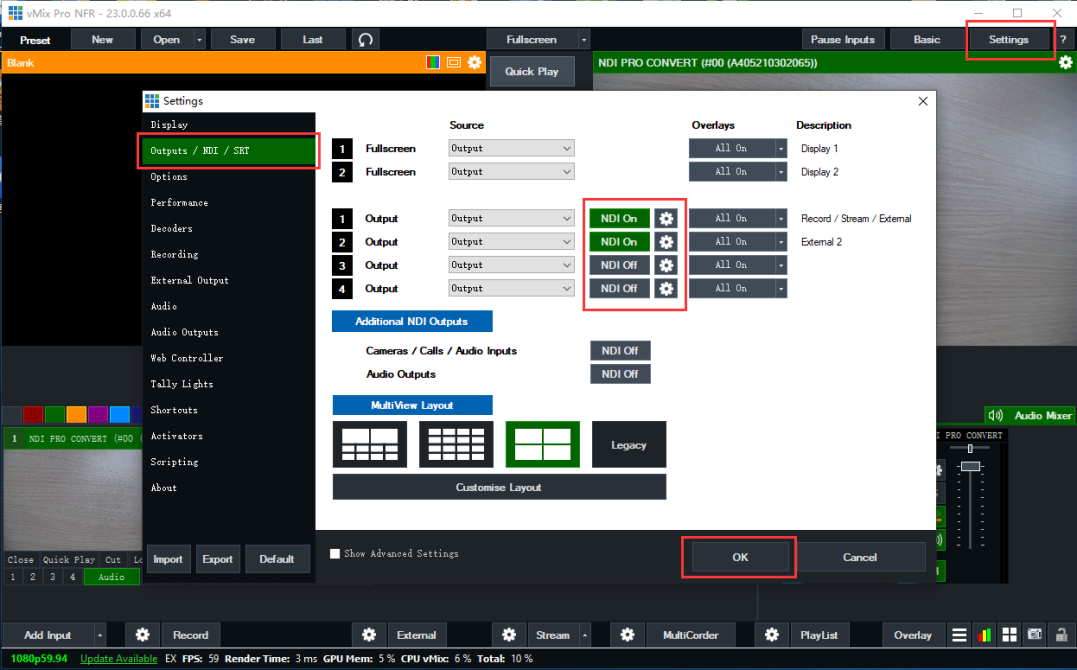Enable NDI for Audio Outputs
The image size is (1077, 670).
[620, 374]
